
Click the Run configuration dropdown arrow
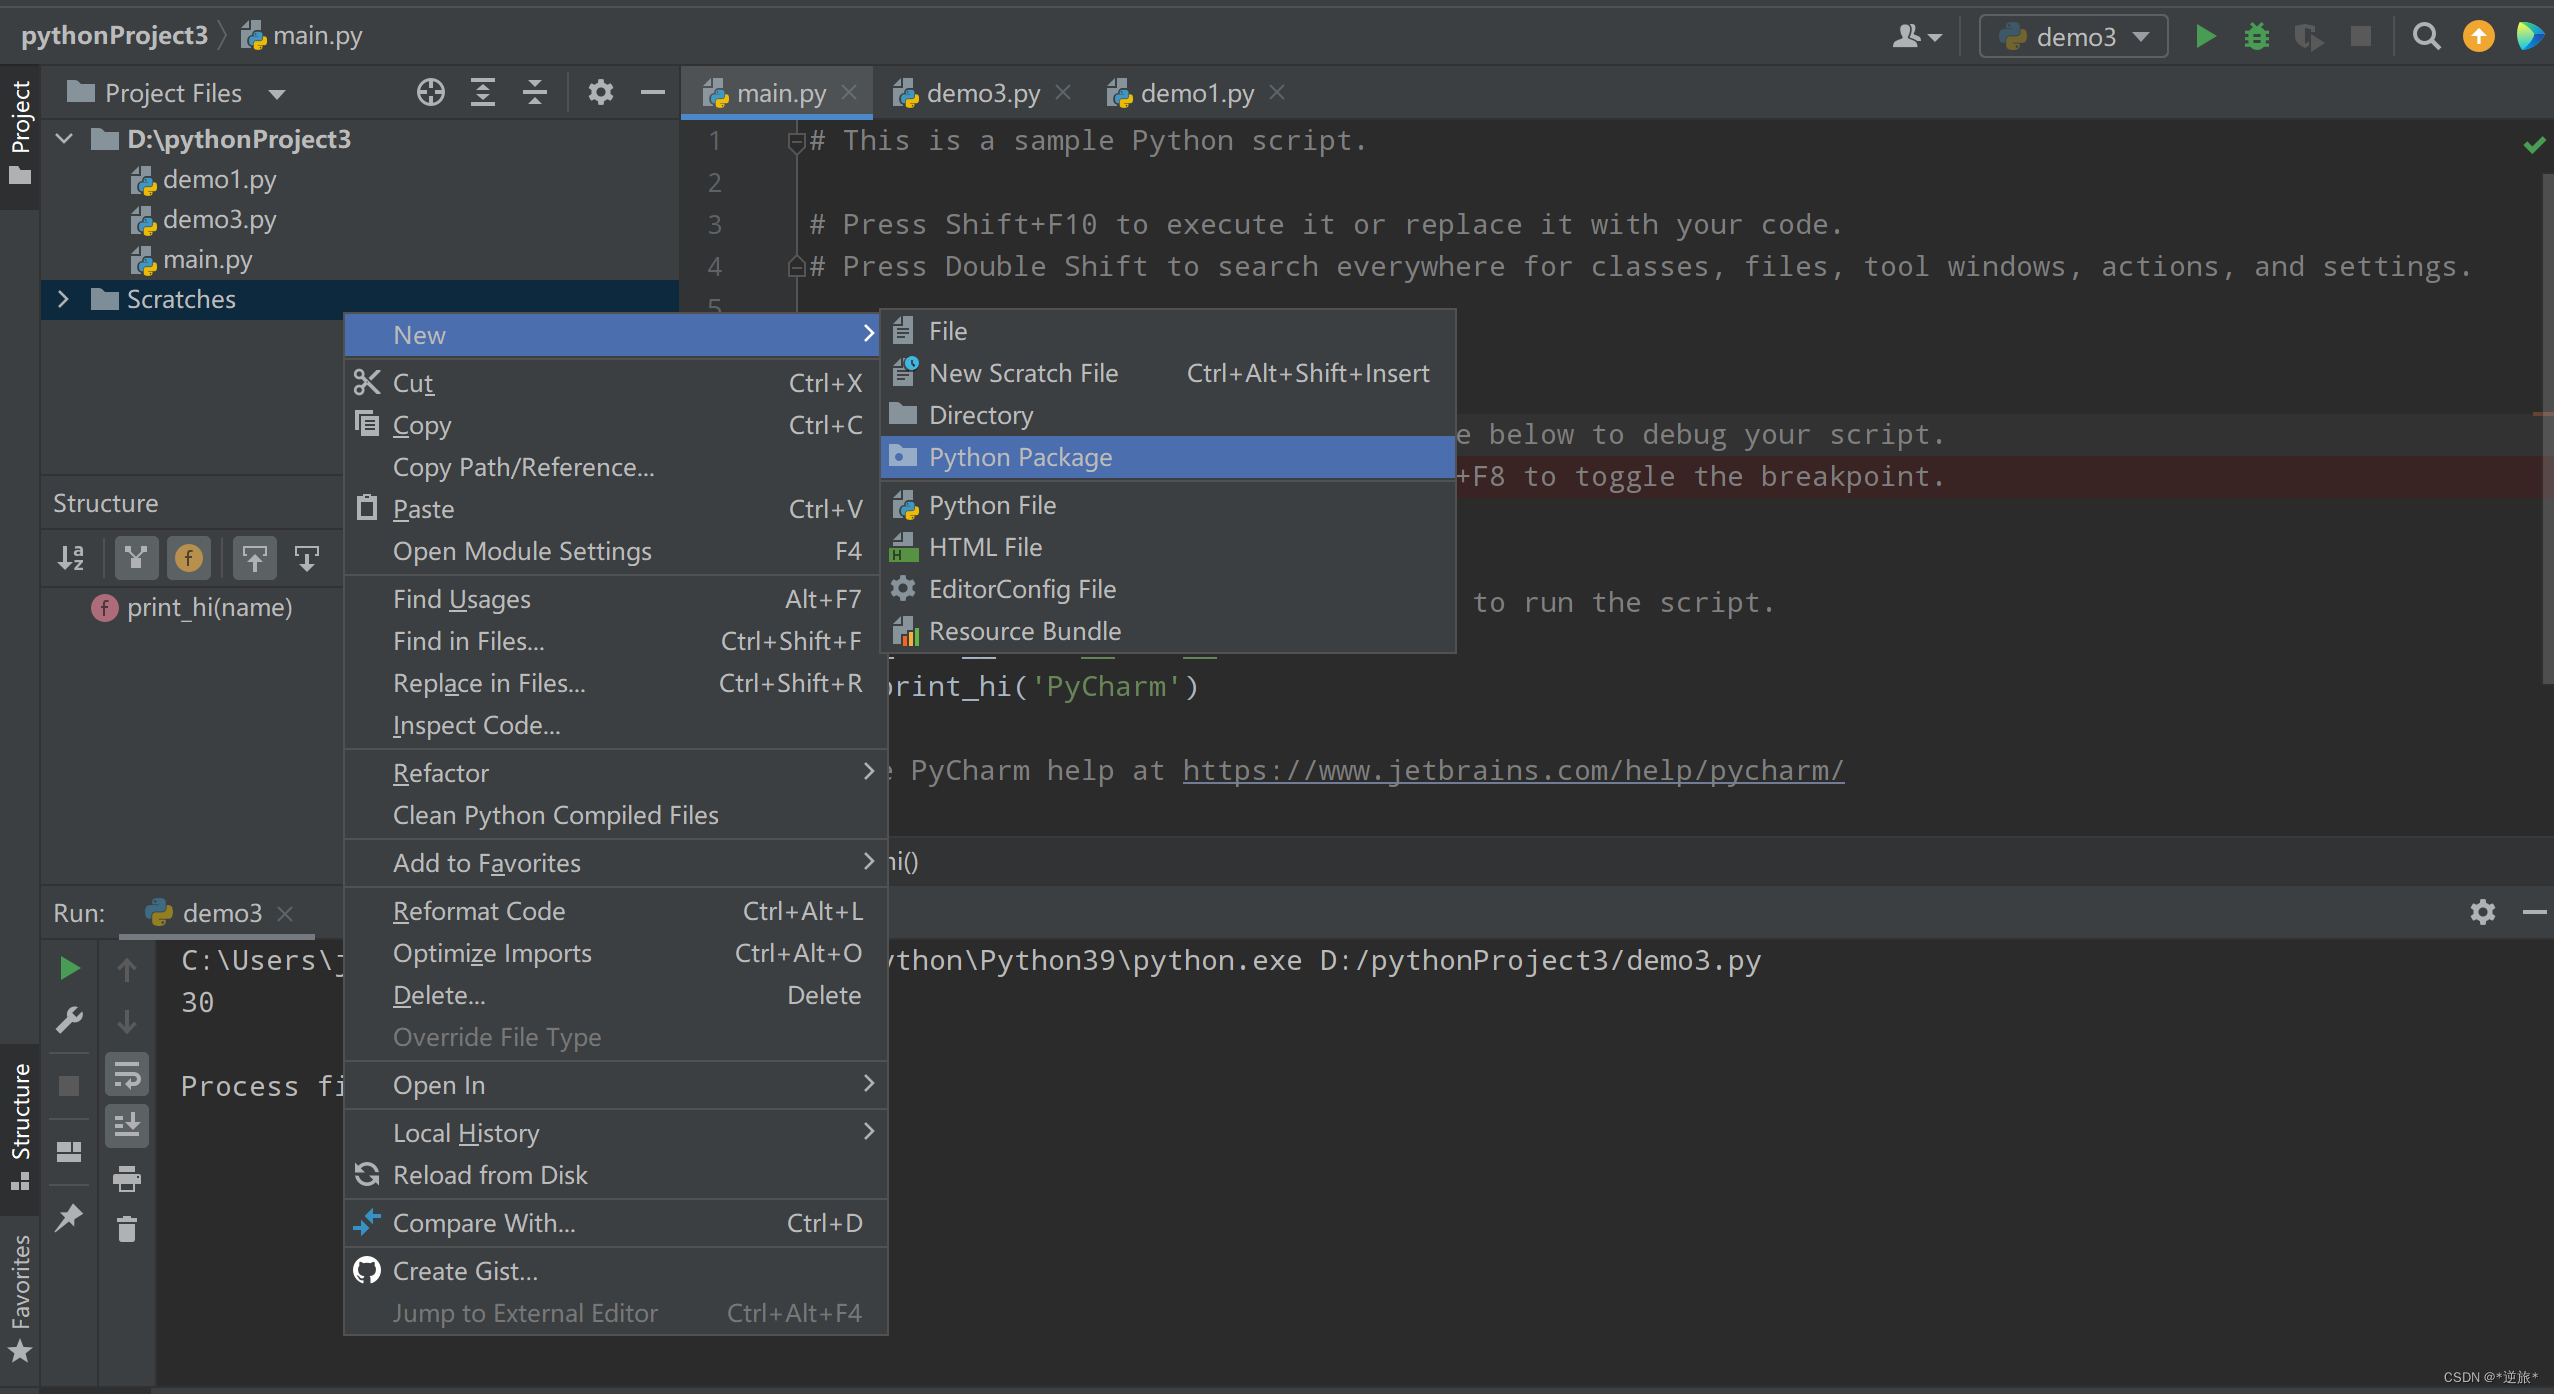click(x=2140, y=38)
